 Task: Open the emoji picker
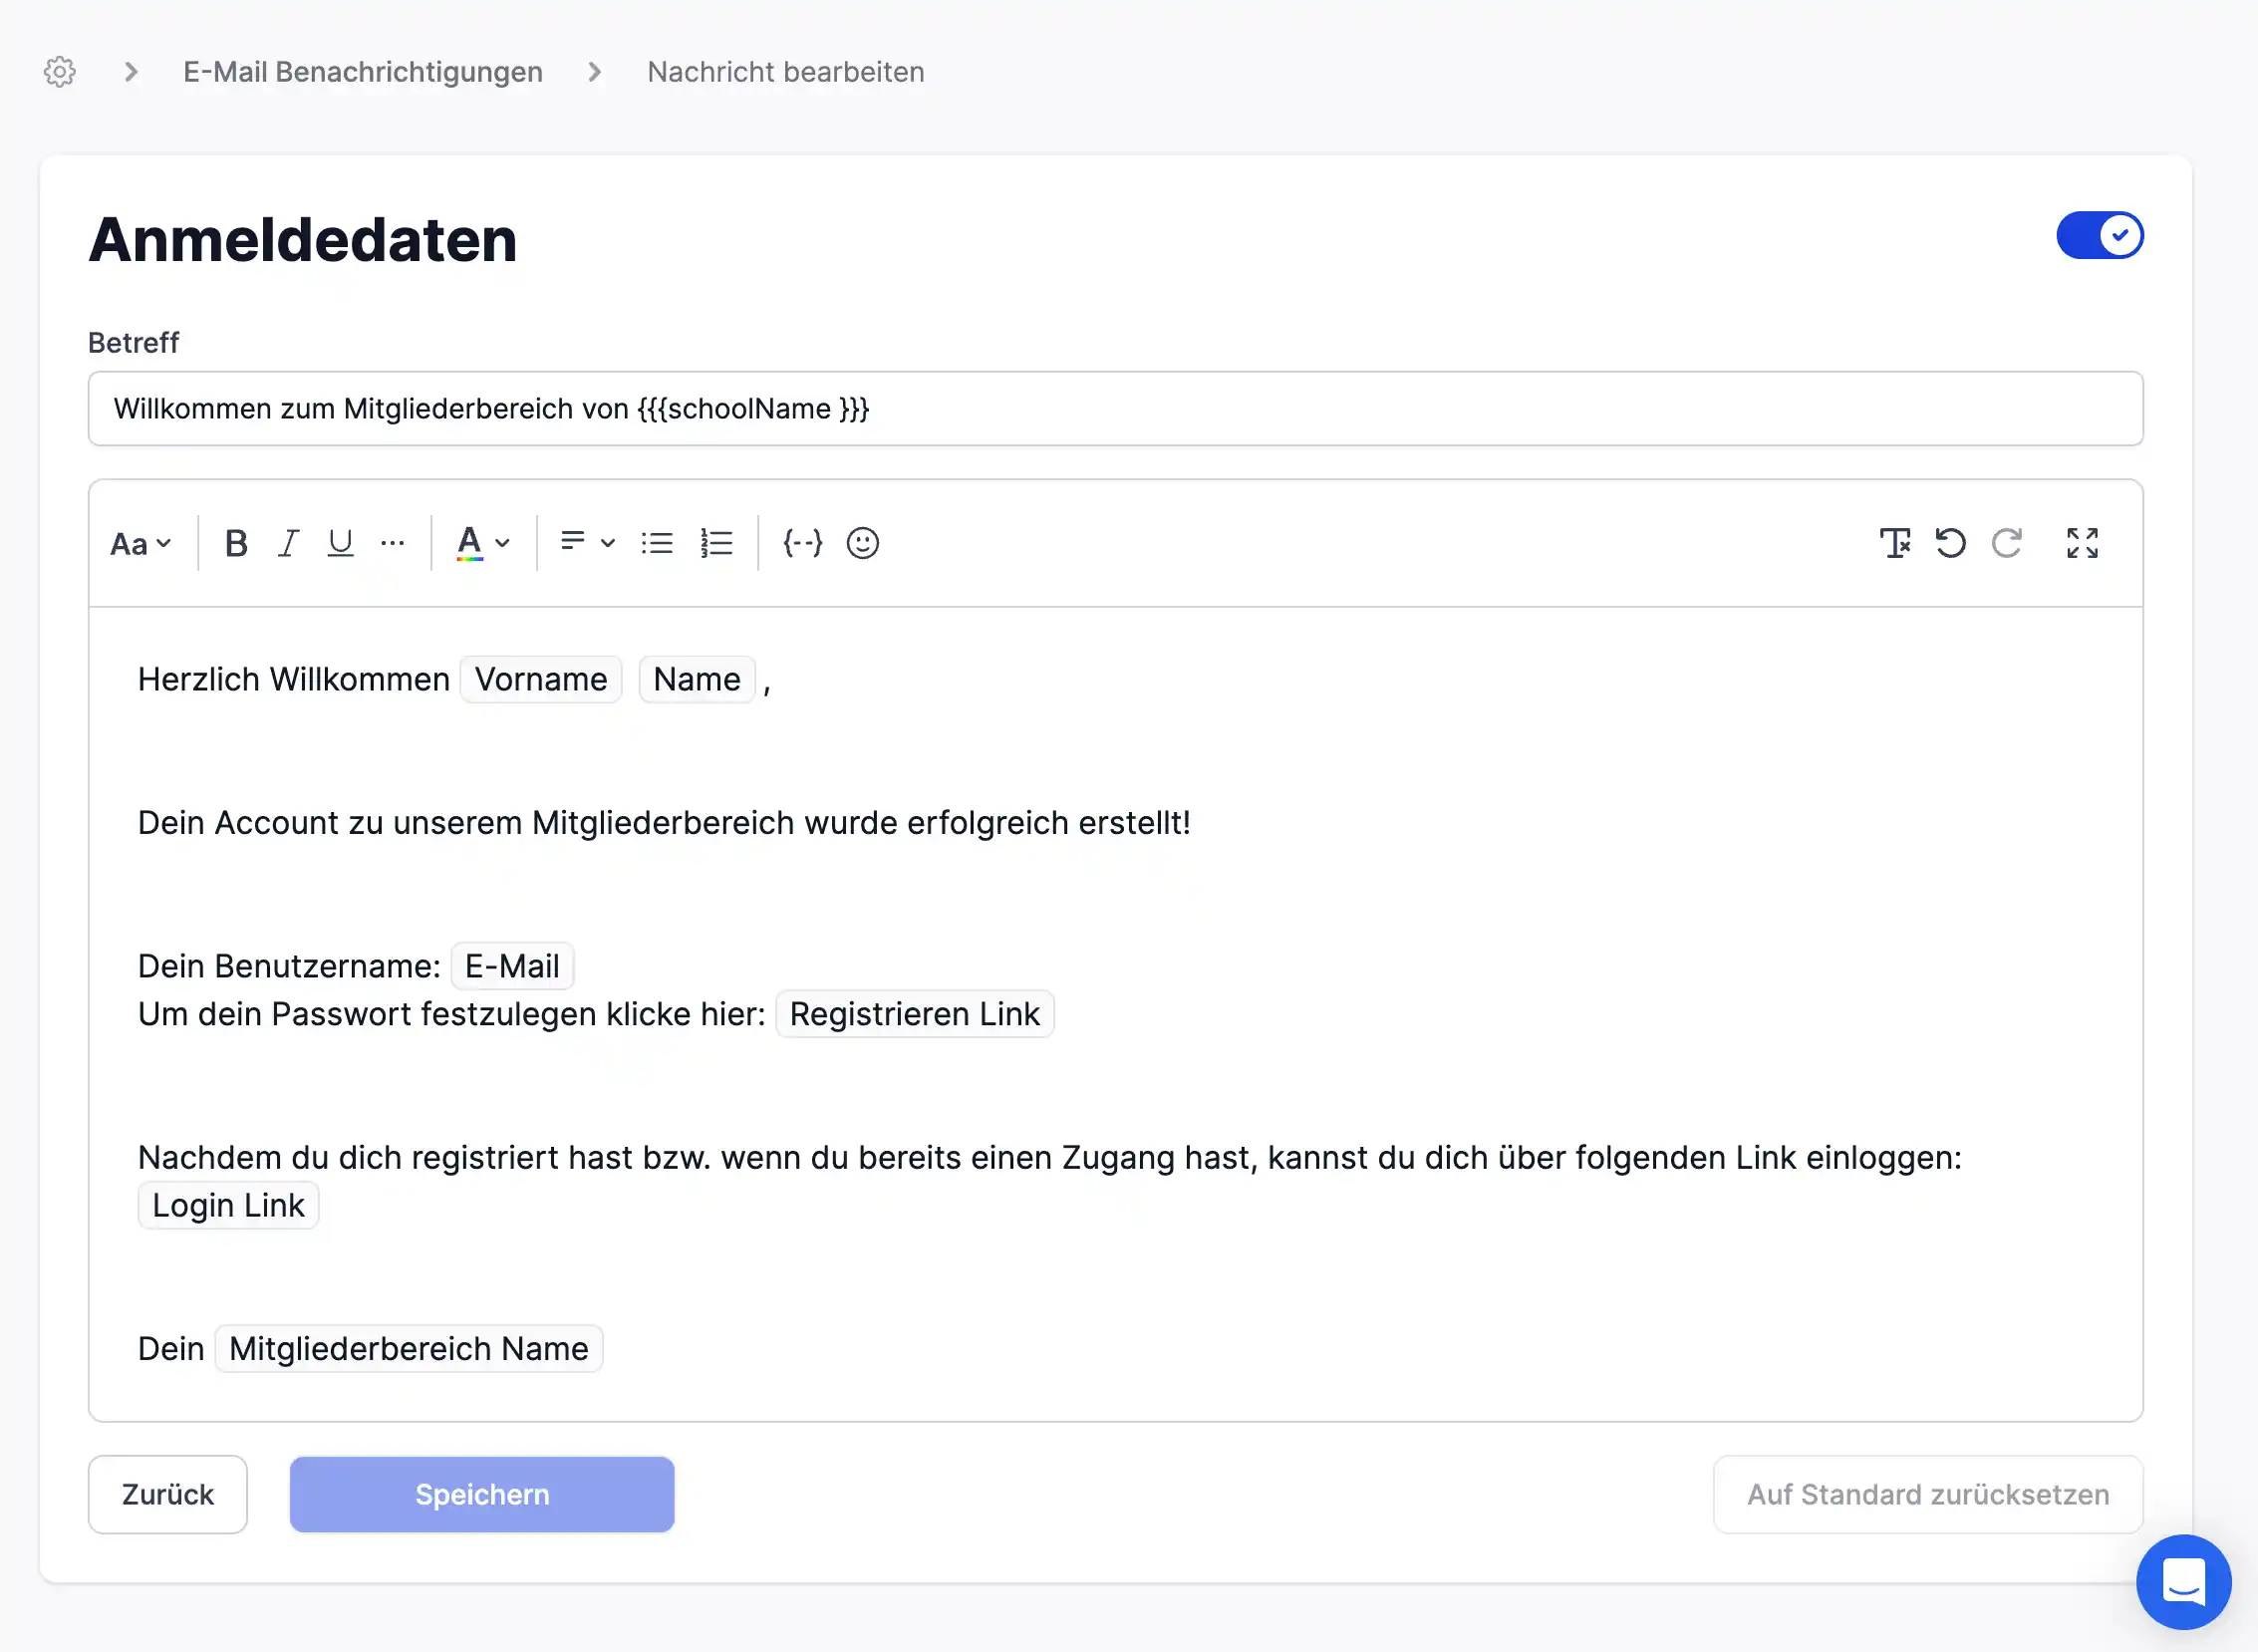click(x=862, y=543)
